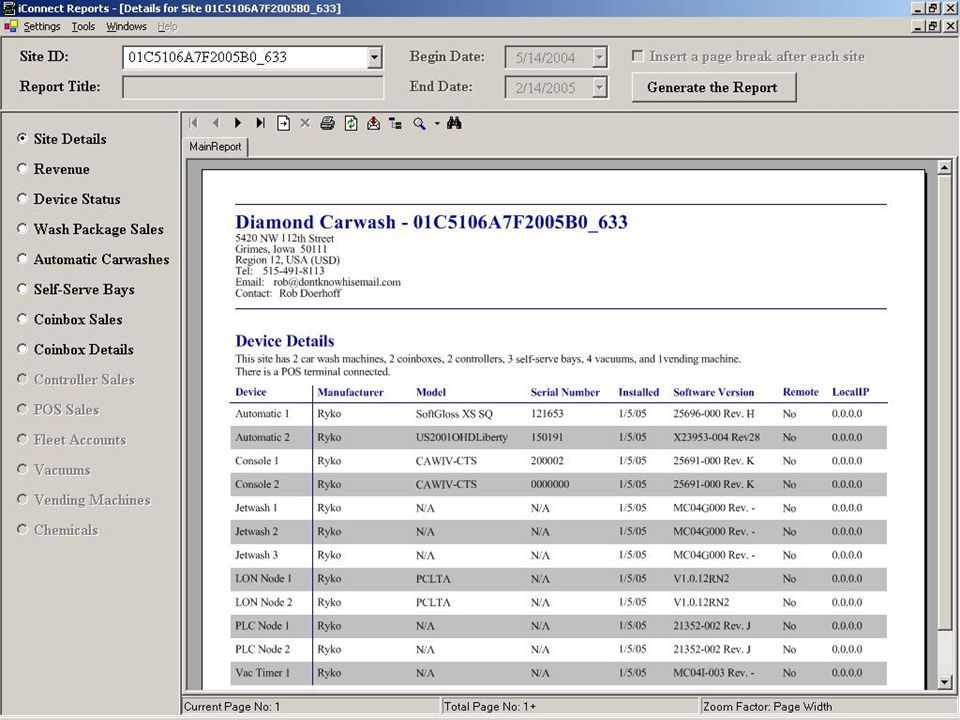Toggle the group tree icon

[x=396, y=123]
